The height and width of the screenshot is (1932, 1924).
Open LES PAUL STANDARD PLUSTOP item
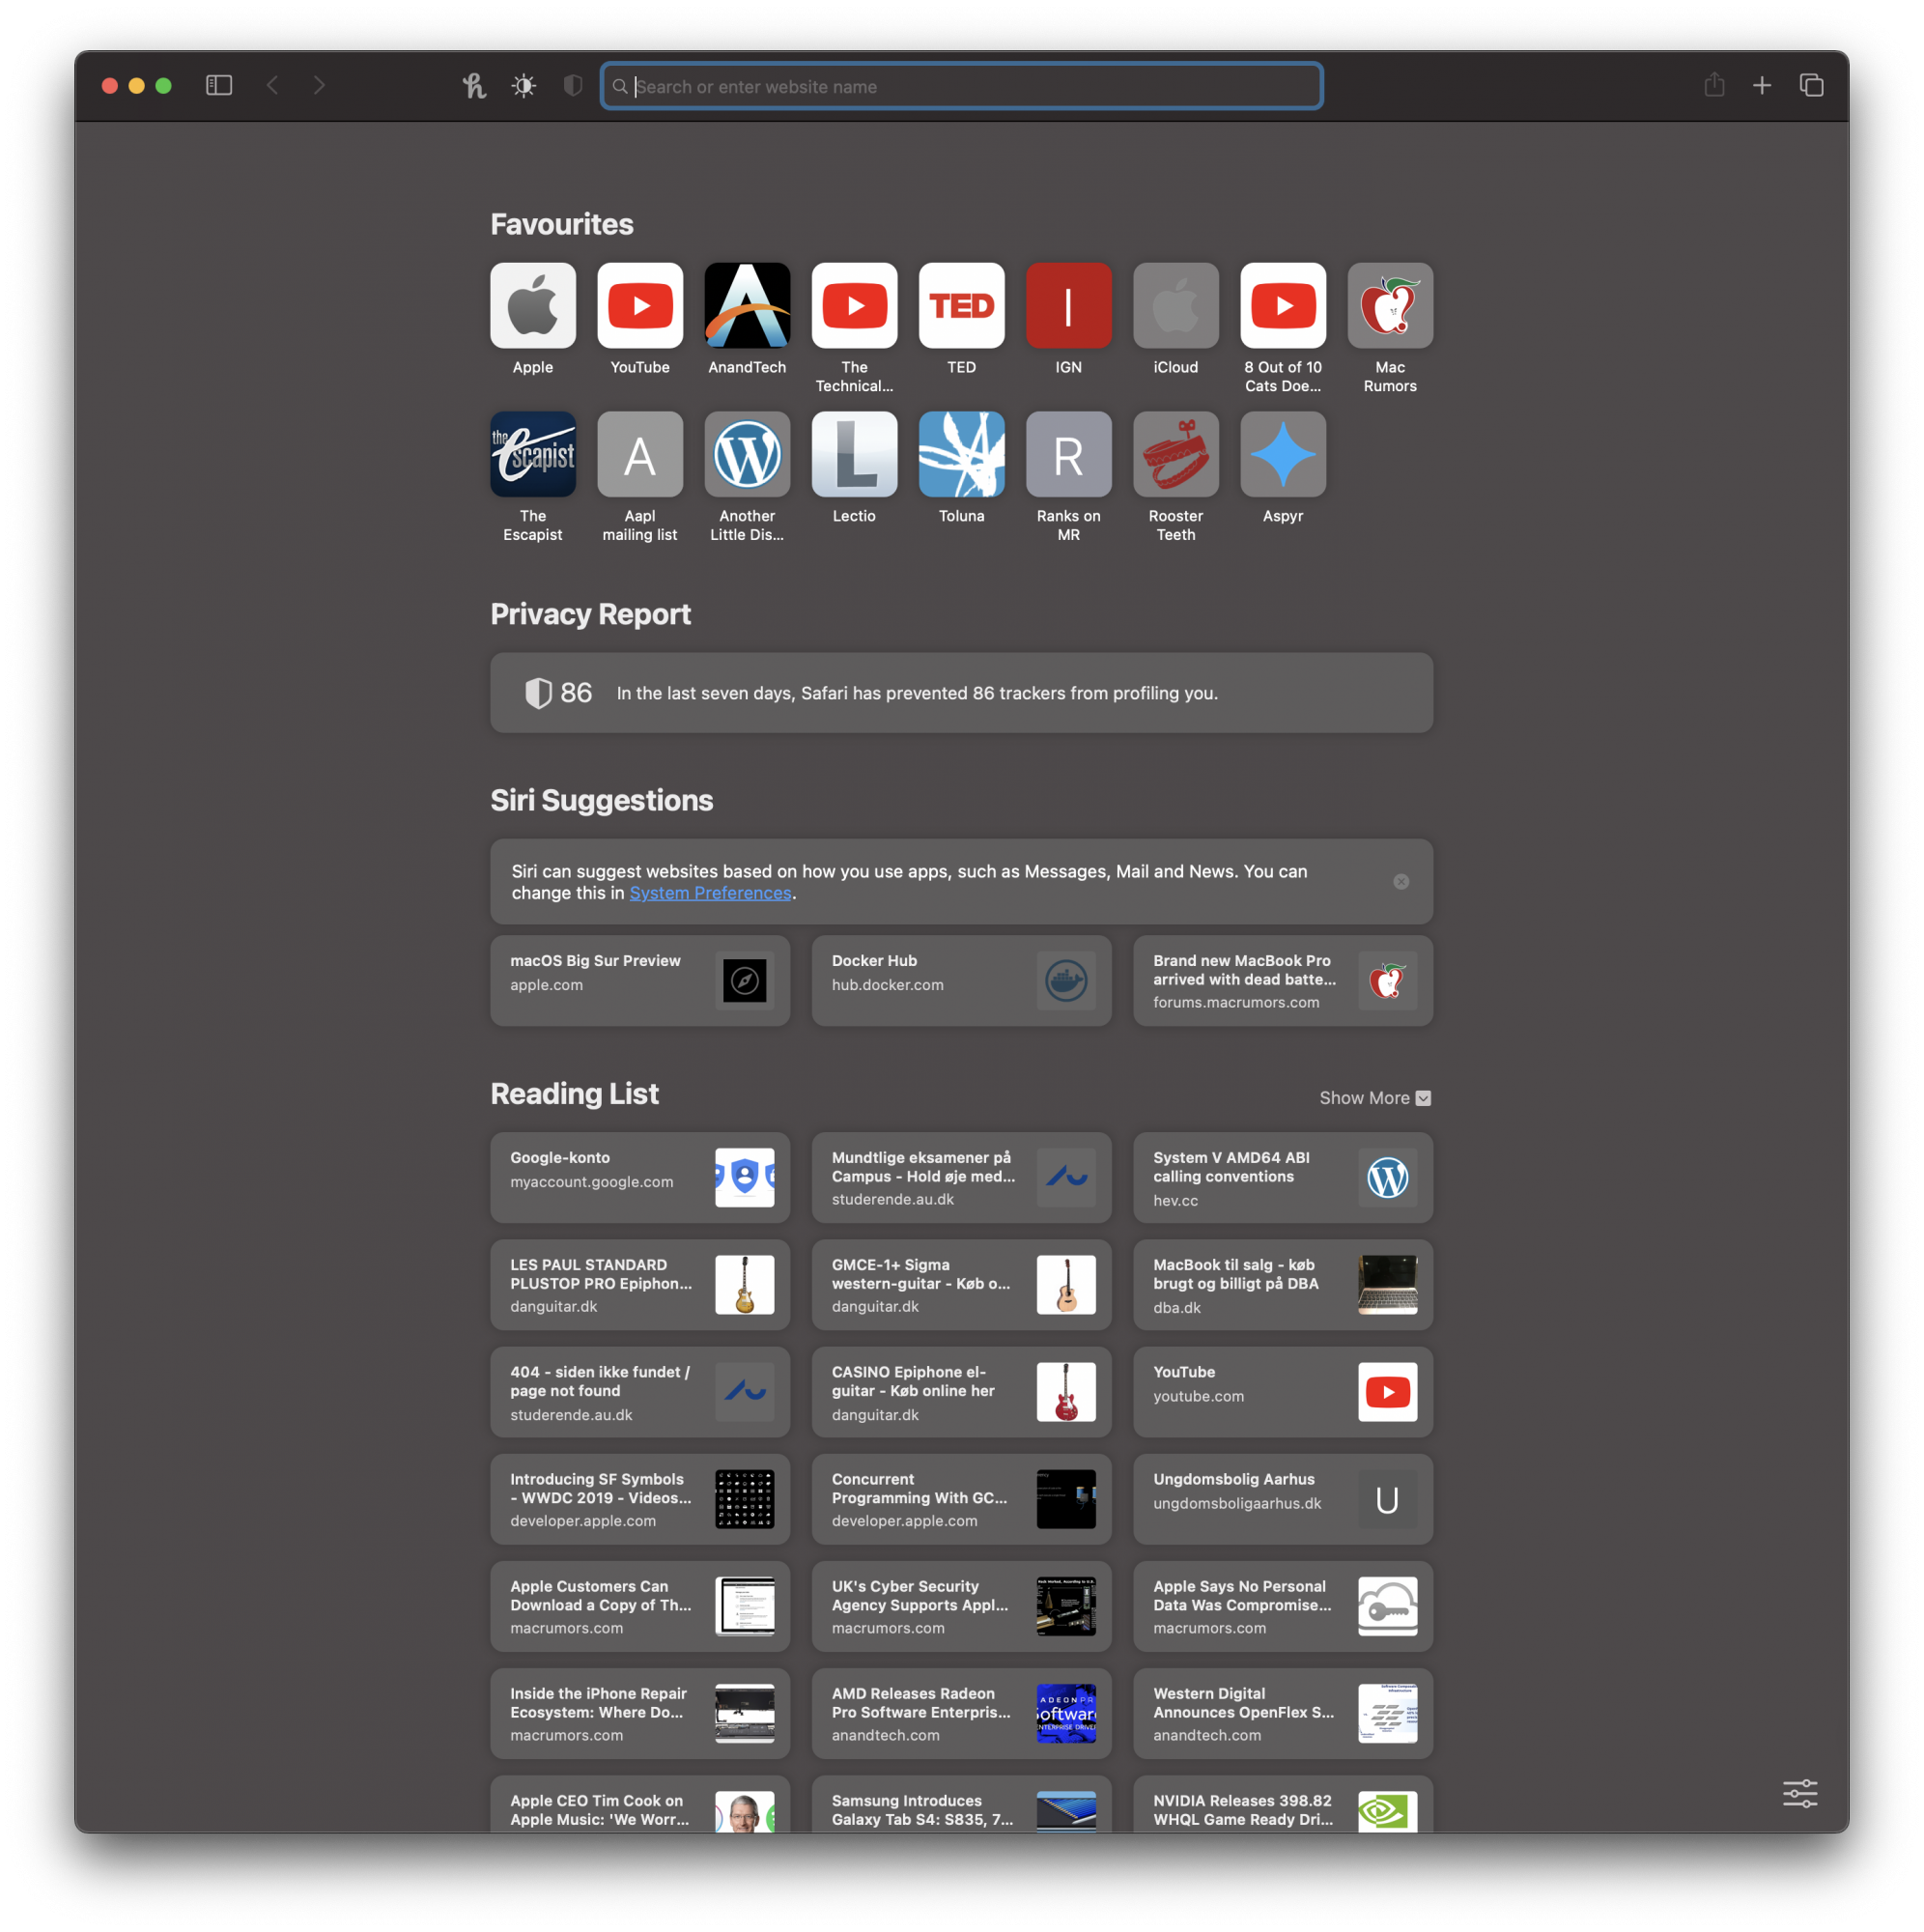pyautogui.click(x=640, y=1285)
